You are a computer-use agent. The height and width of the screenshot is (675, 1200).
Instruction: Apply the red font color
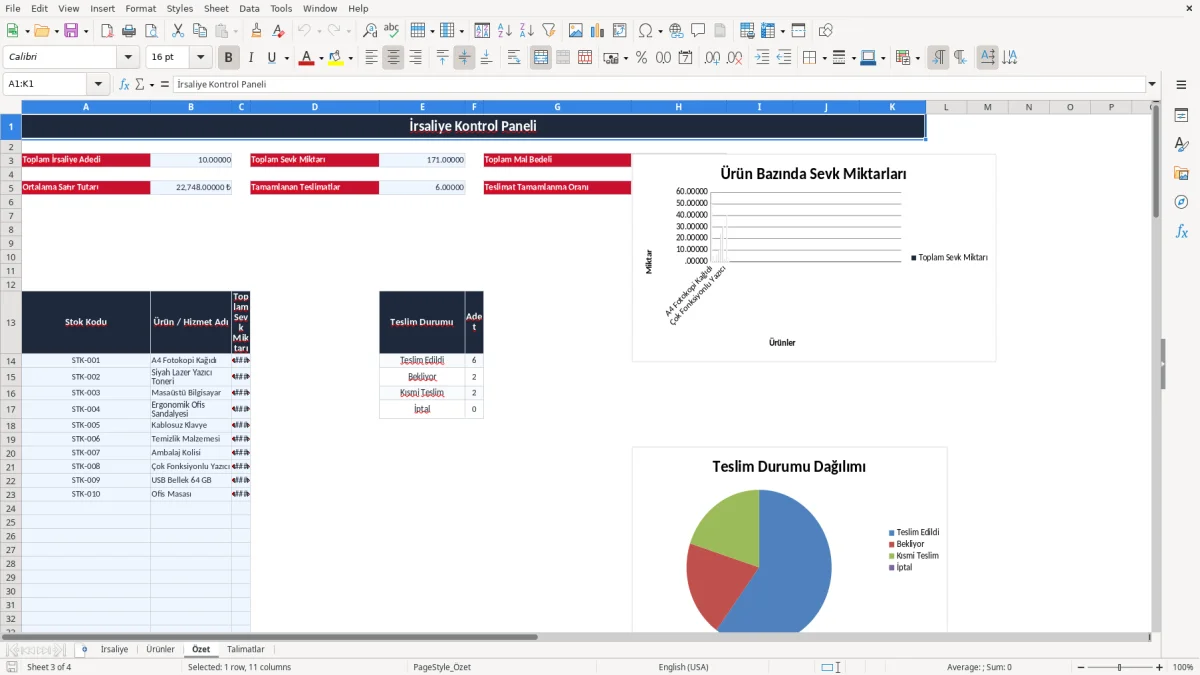[x=306, y=58]
